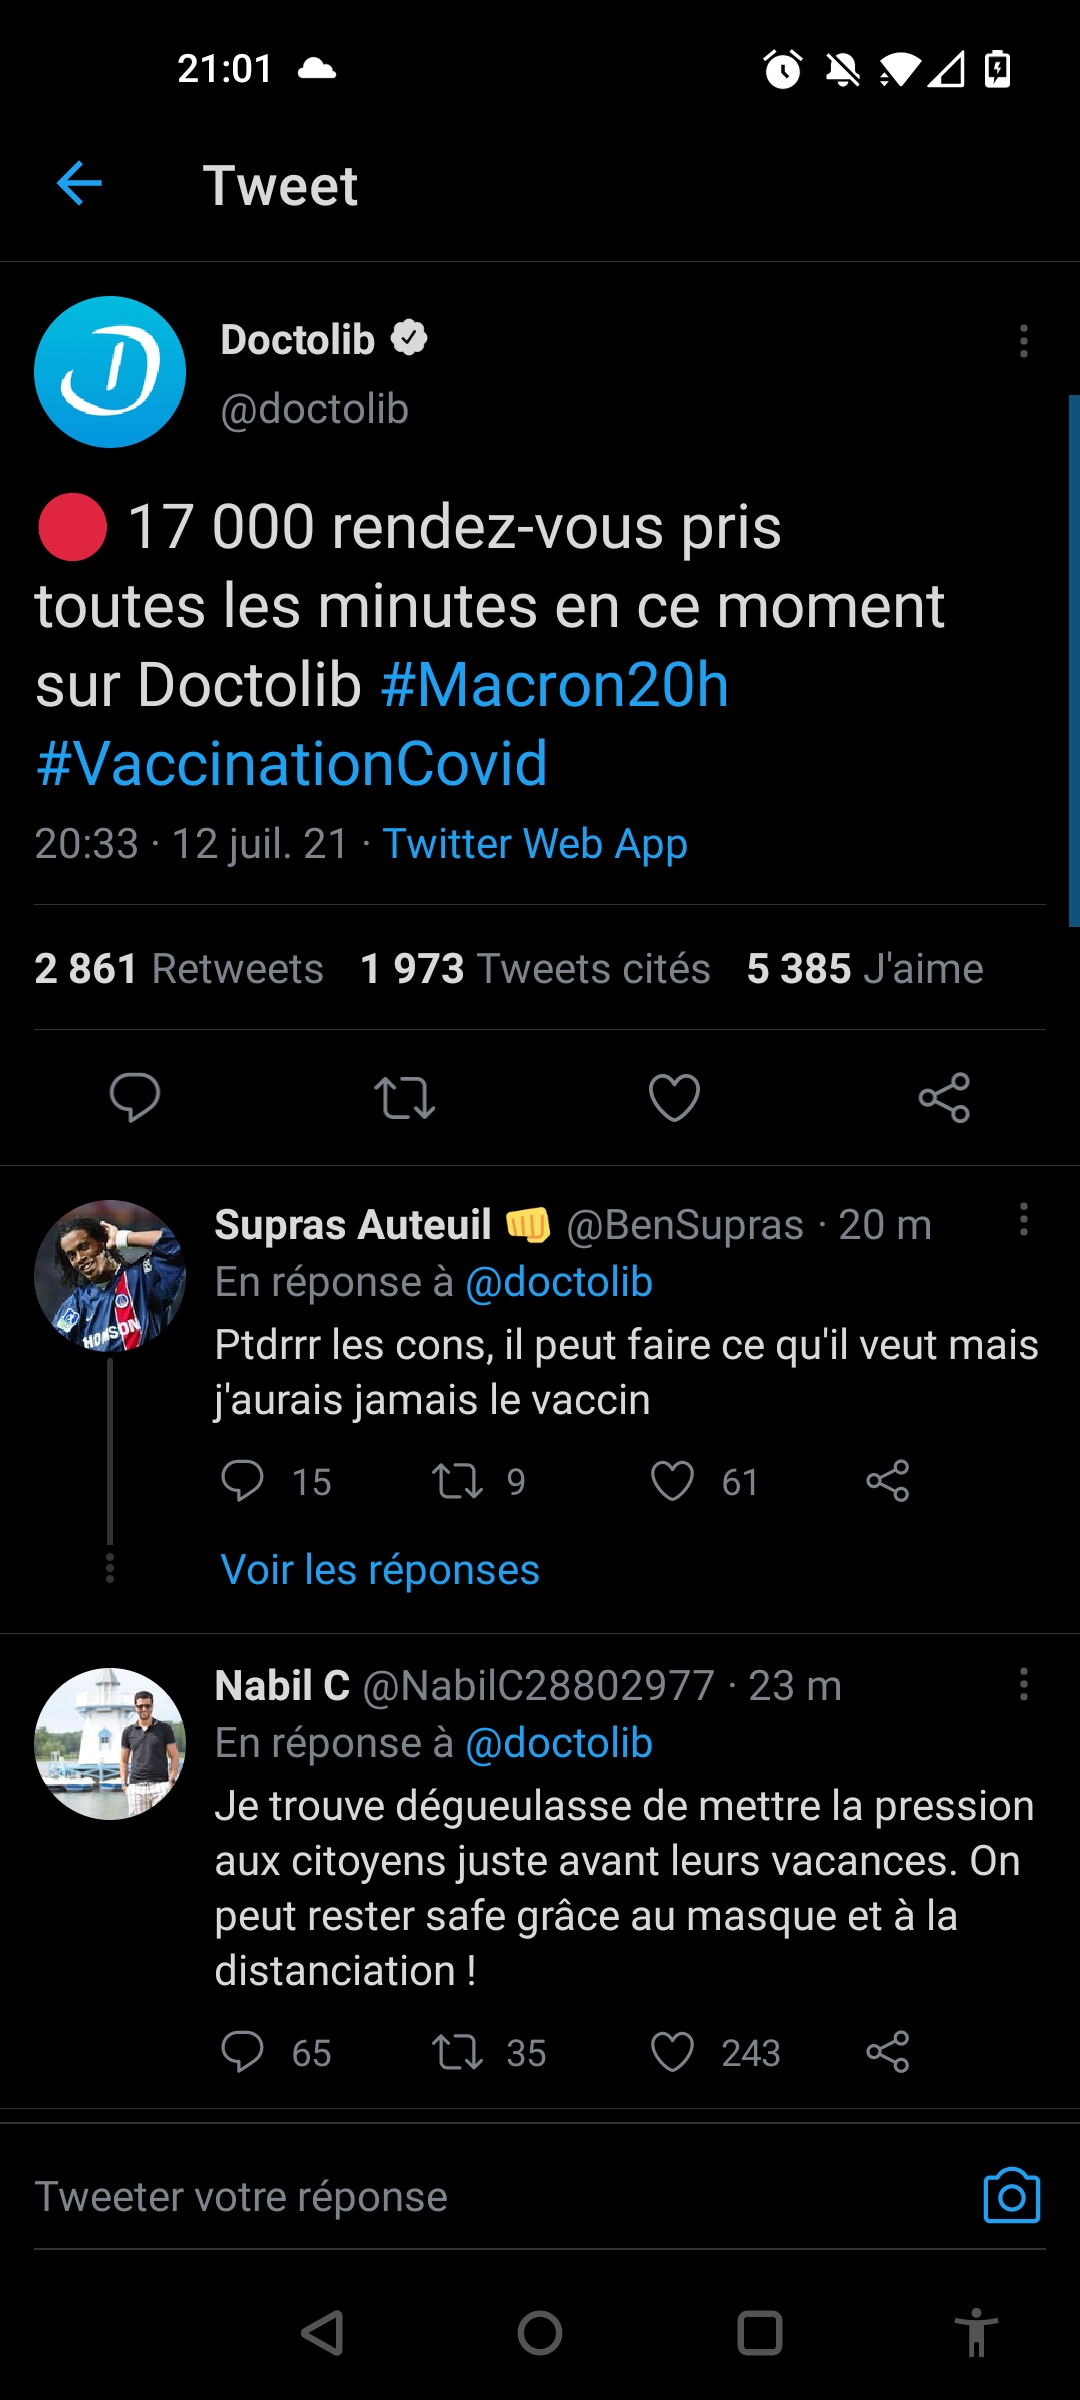
Task: Open more options for Doctolib tweet
Action: click(1023, 341)
